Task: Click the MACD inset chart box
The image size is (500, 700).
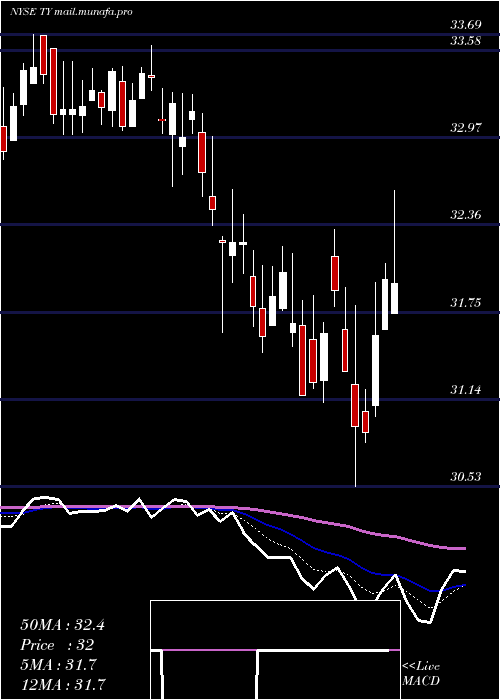Action: pyautogui.click(x=275, y=650)
